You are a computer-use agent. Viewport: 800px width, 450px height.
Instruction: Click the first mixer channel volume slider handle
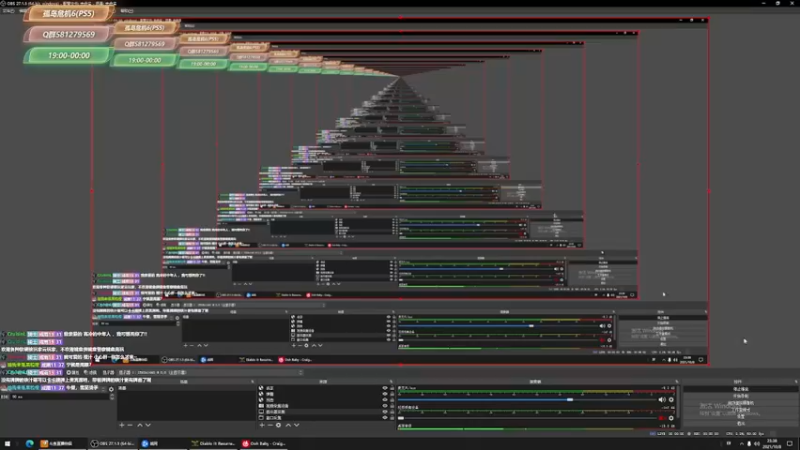(x=570, y=399)
